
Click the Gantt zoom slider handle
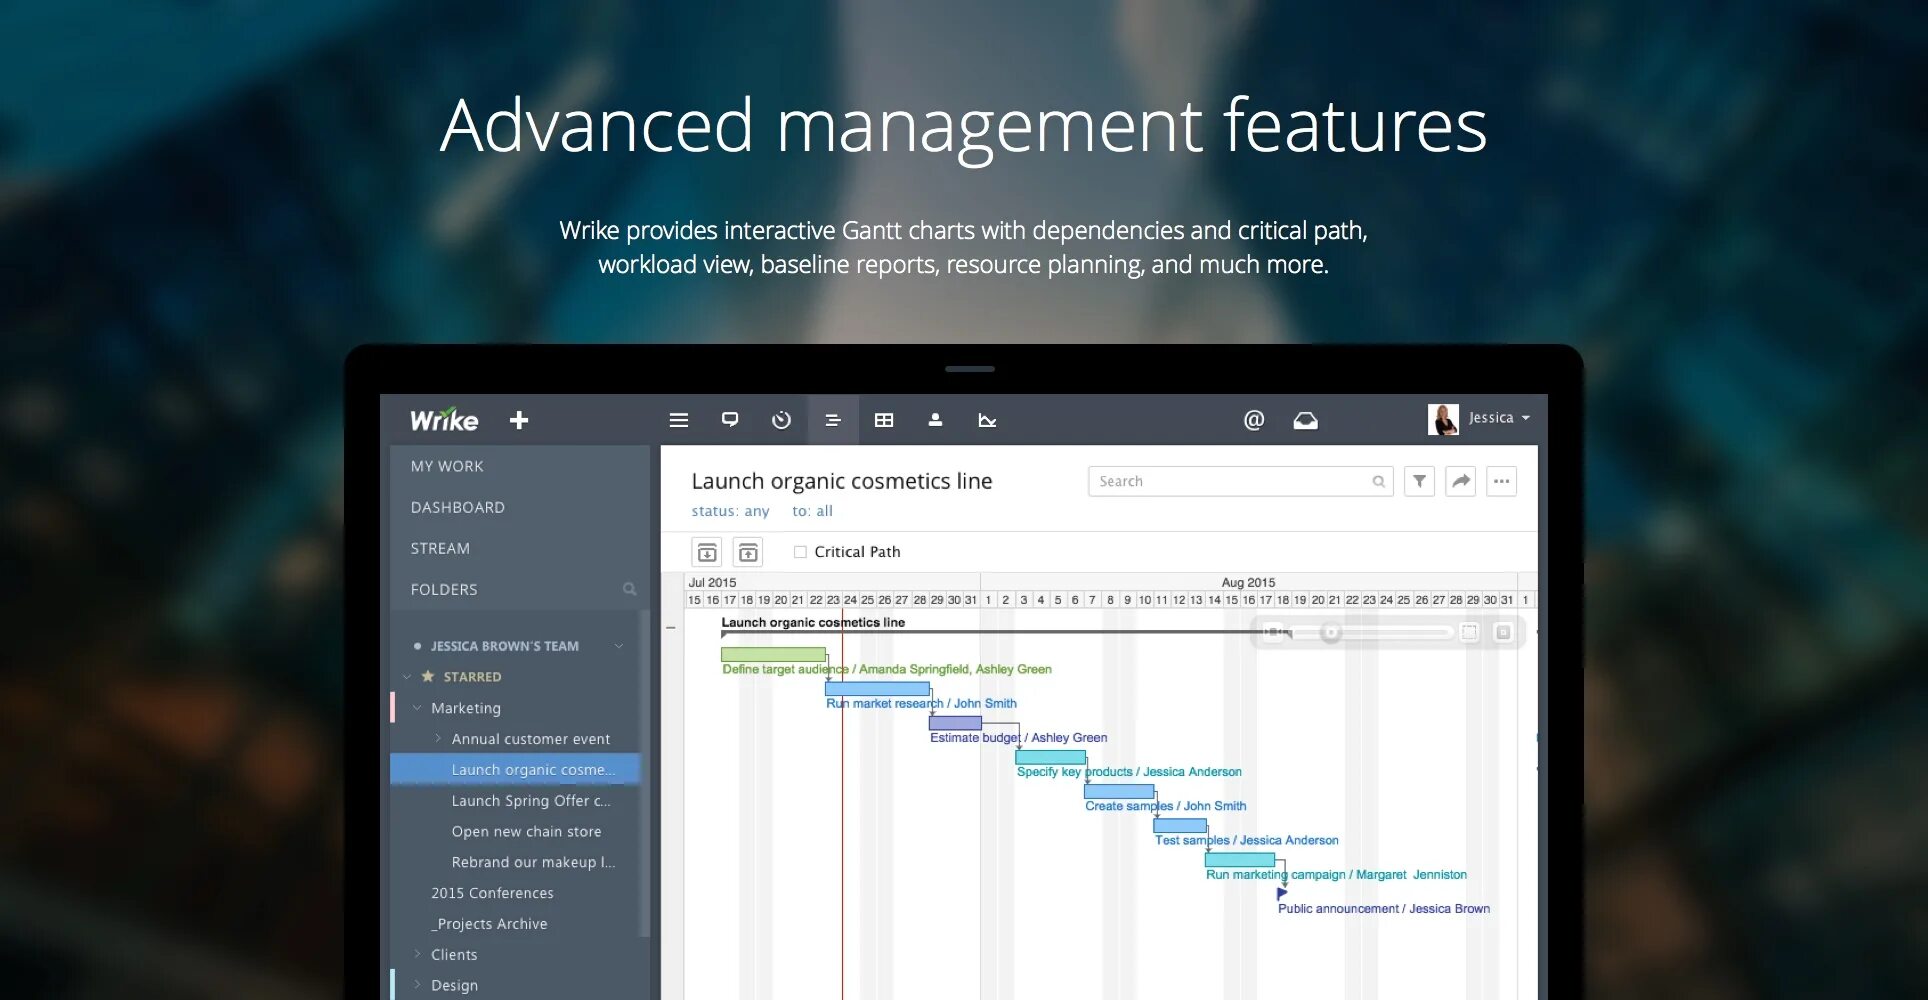click(1330, 632)
